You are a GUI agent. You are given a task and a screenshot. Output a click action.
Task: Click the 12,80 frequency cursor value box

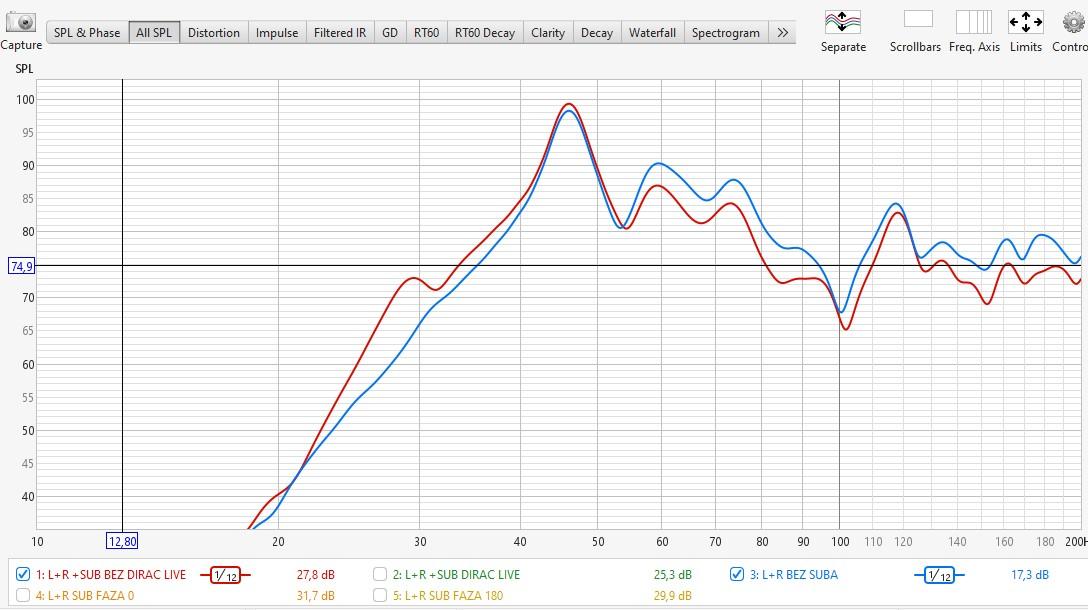click(122, 541)
